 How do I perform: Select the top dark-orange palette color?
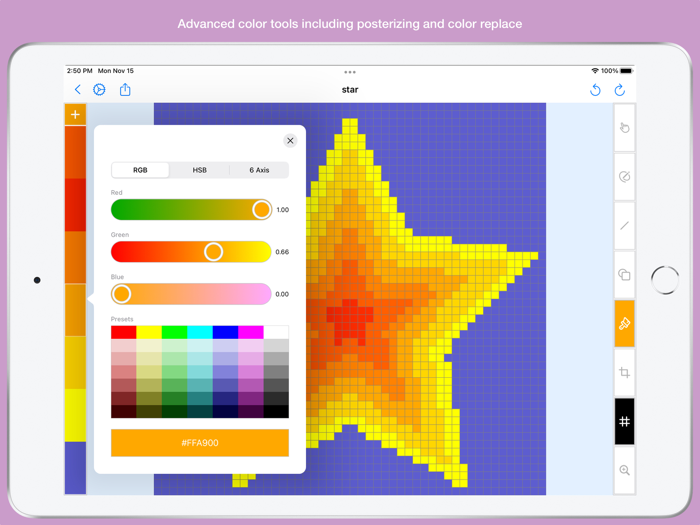(x=75, y=152)
